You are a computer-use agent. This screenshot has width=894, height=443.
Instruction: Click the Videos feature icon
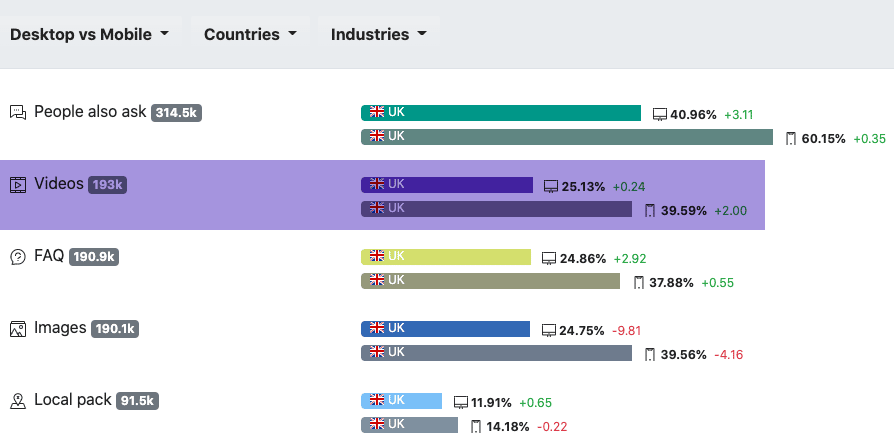coord(18,184)
